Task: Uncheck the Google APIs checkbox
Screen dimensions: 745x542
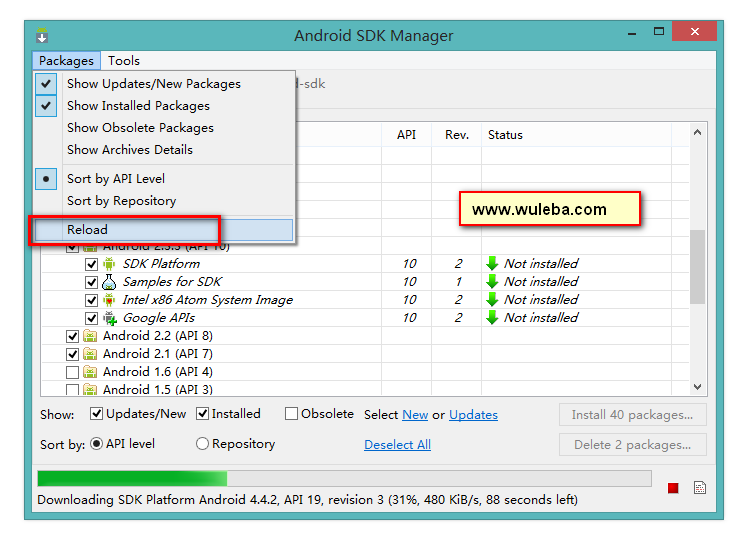Action: click(91, 318)
